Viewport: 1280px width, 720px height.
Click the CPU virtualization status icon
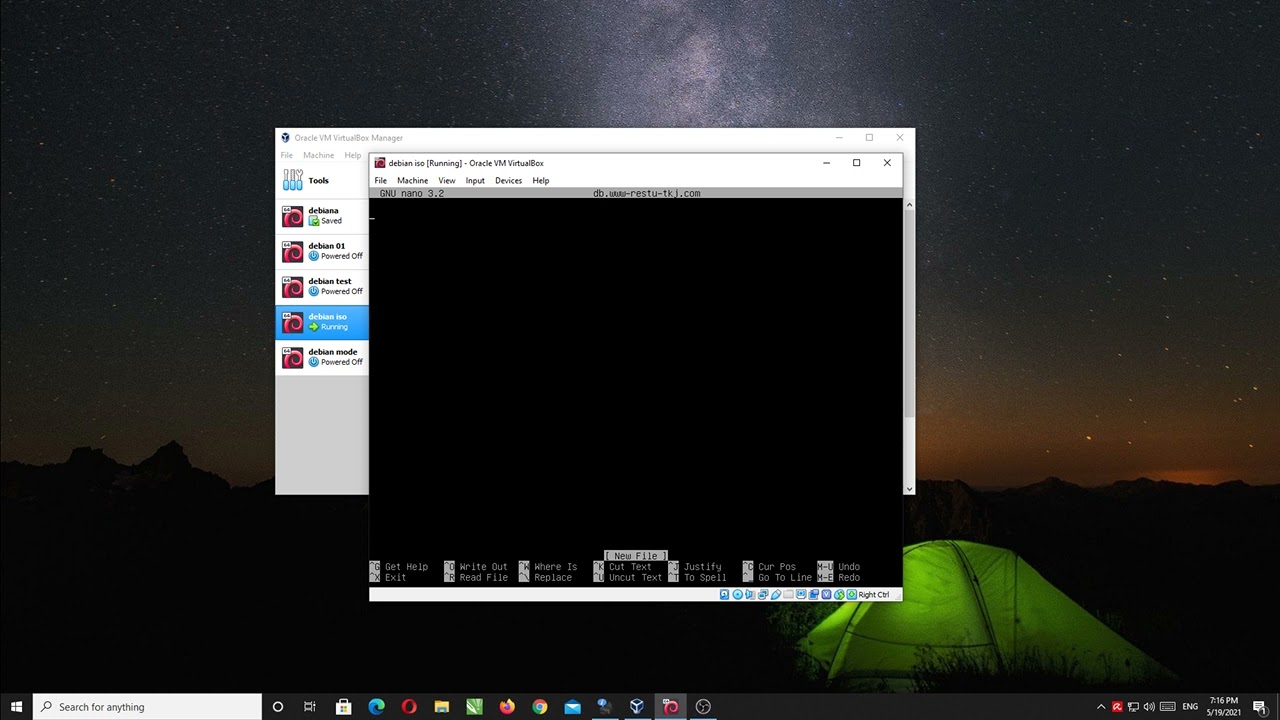[x=827, y=594]
